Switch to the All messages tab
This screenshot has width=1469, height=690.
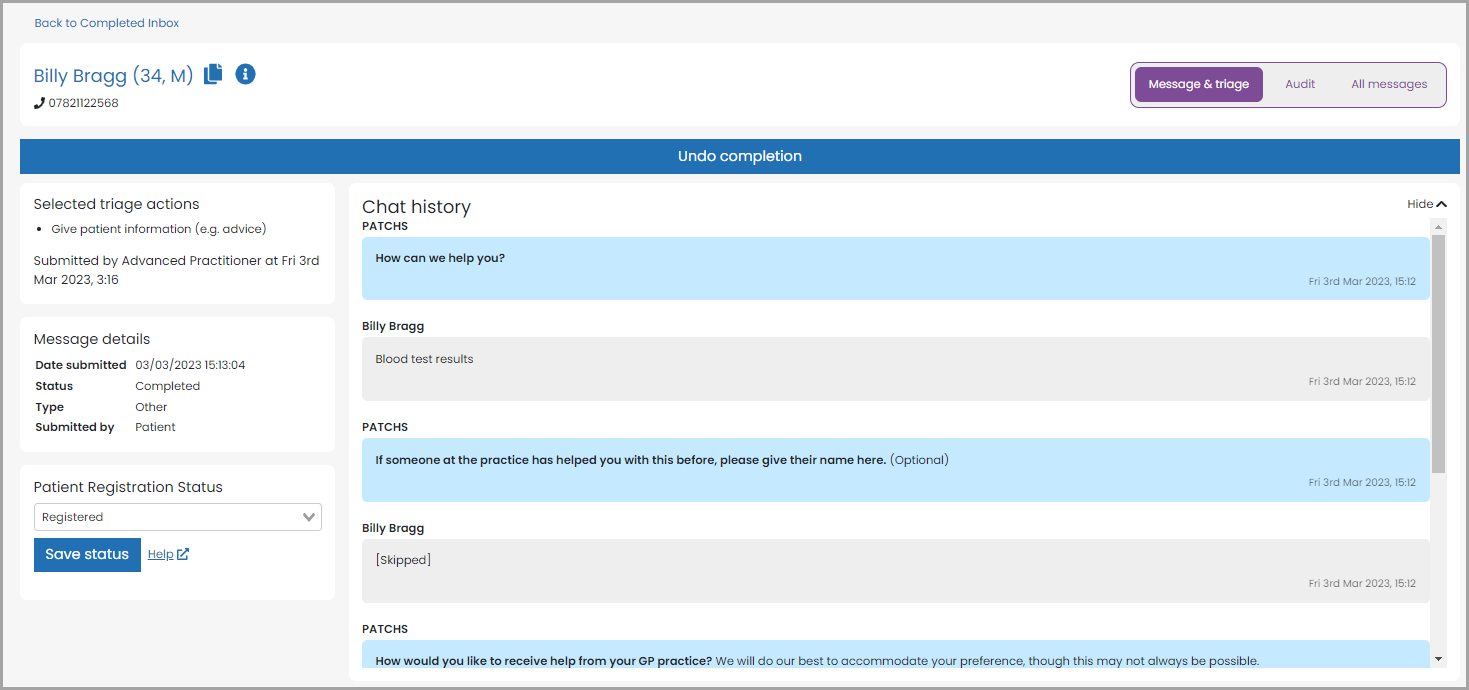coord(1389,84)
